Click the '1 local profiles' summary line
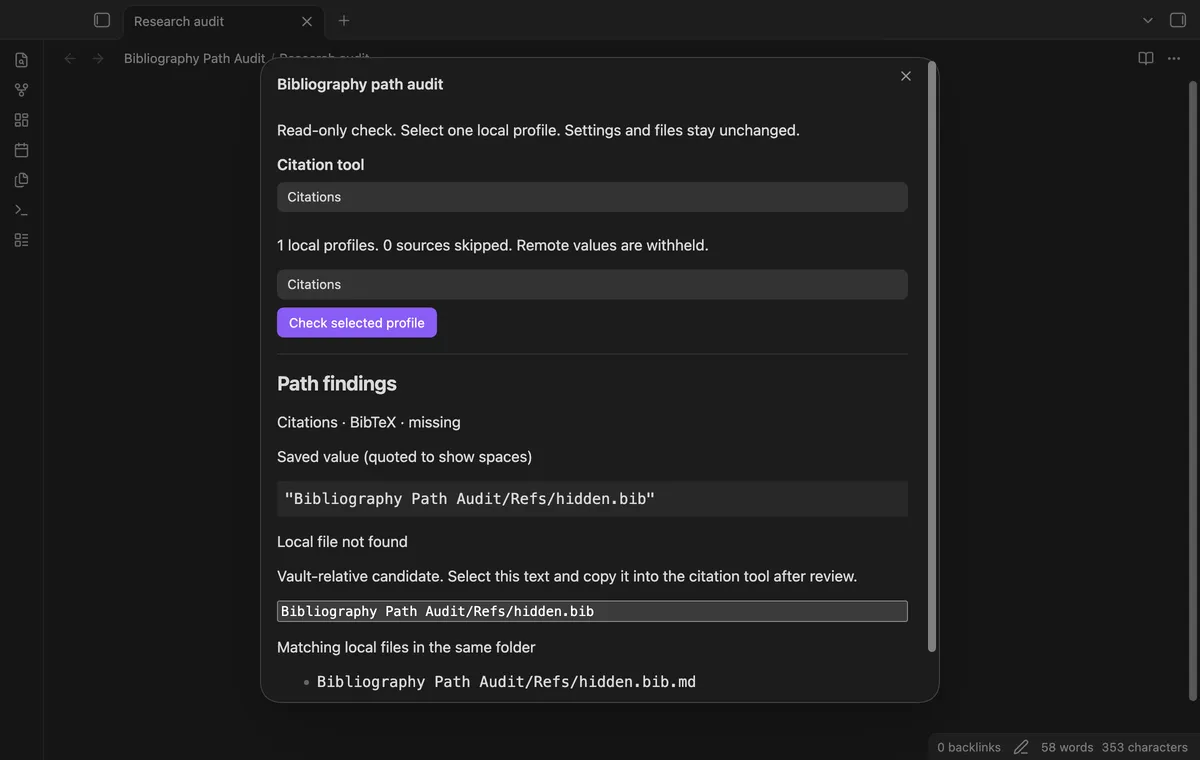 [493, 245]
